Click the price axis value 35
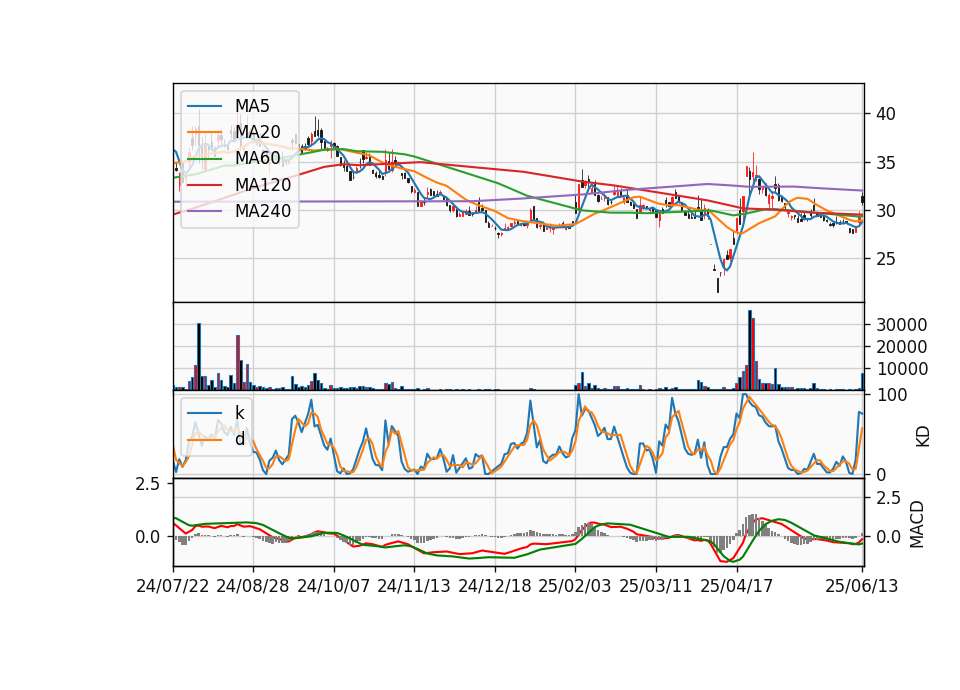The height and width of the screenshot is (690, 960). click(885, 163)
